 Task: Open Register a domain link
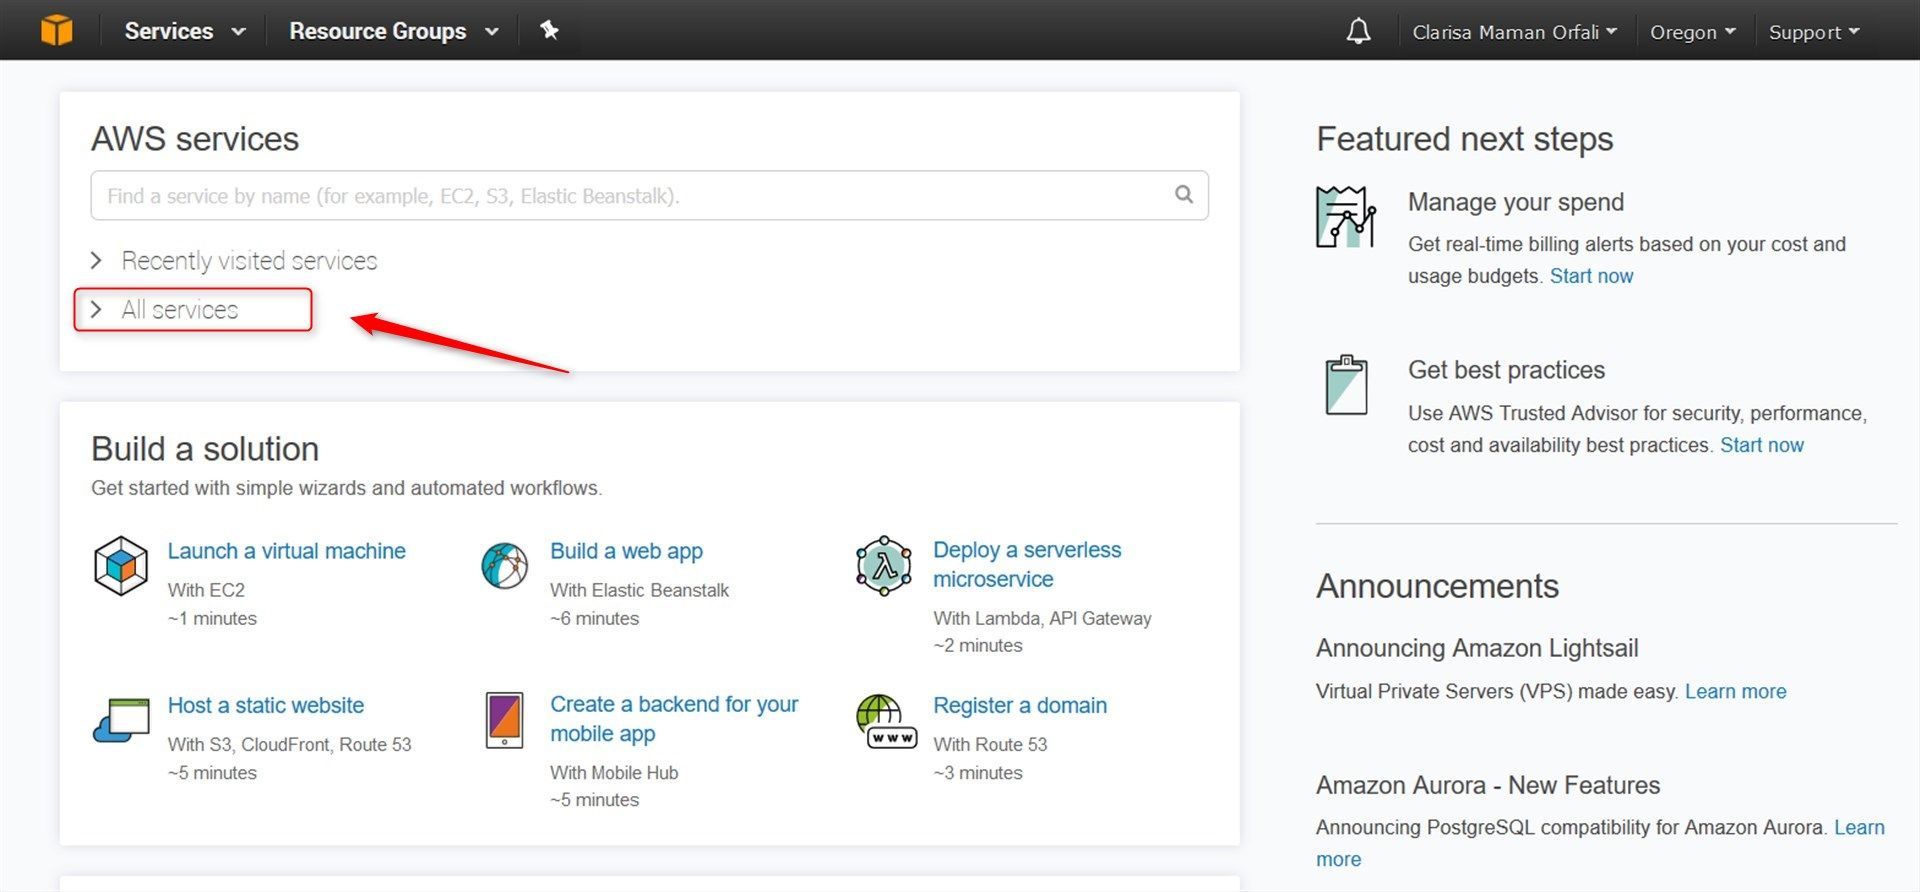click(1020, 705)
